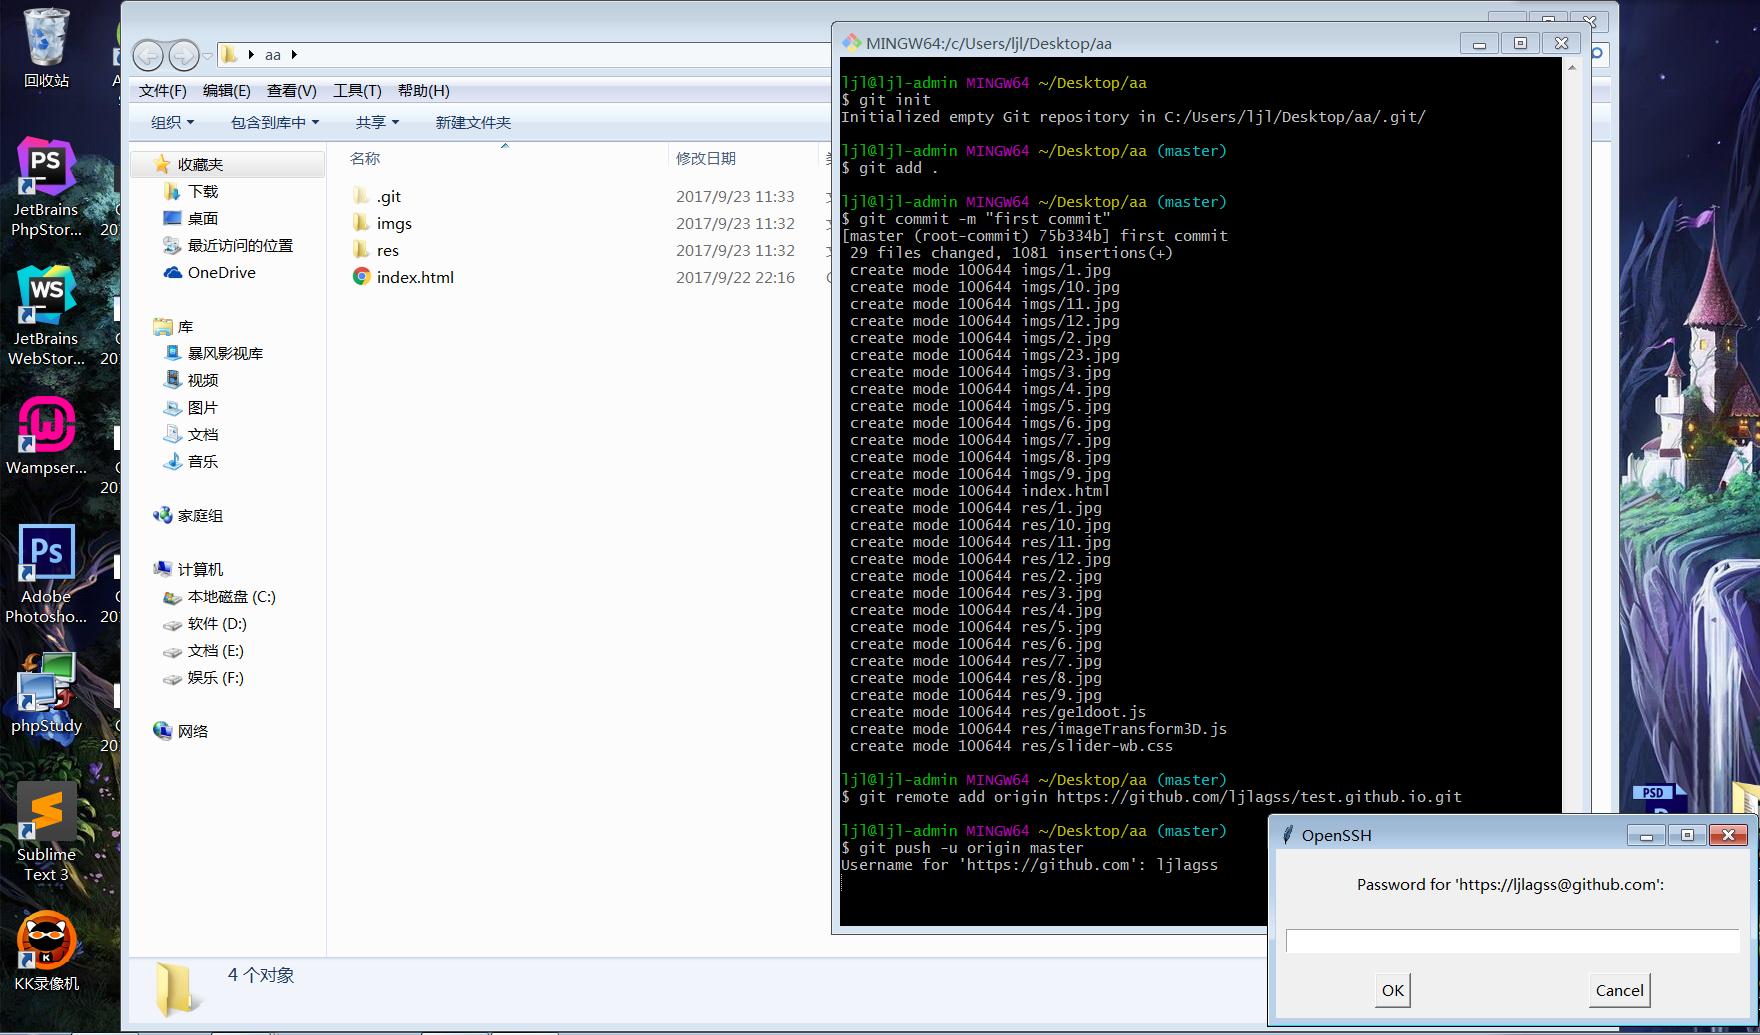1760x1035 pixels.
Task: Launch JetBrains PhpStorm desktop shortcut
Action: [x=46, y=187]
